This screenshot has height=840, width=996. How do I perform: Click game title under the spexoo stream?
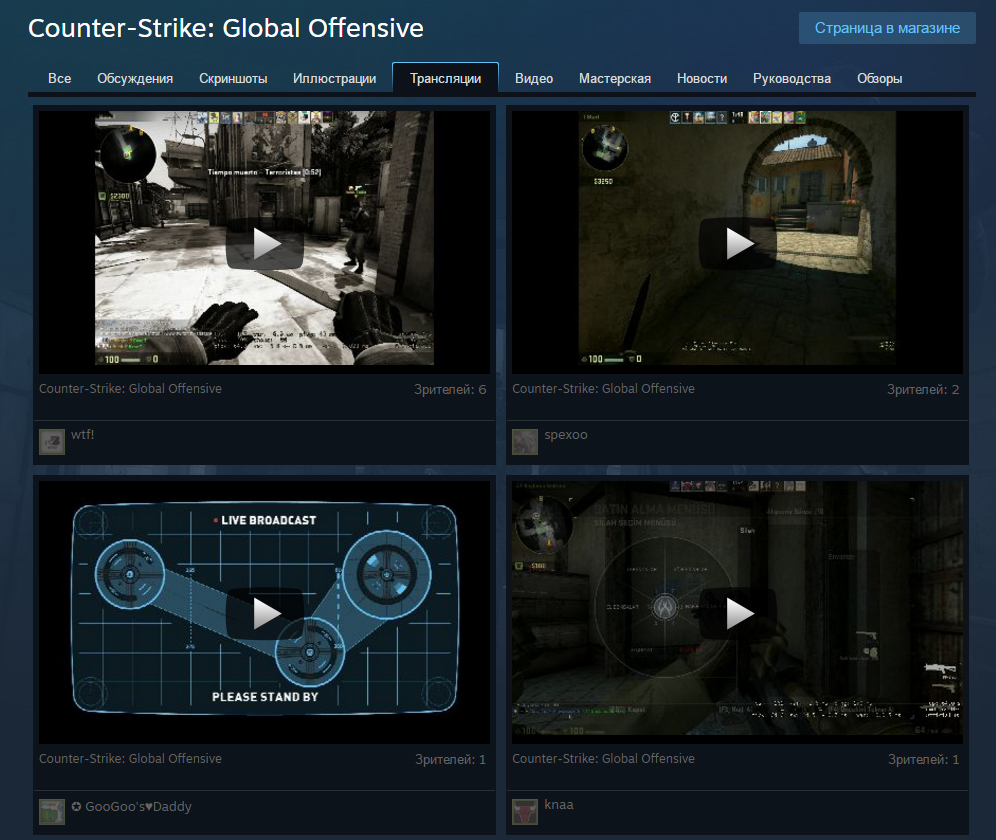pos(603,388)
